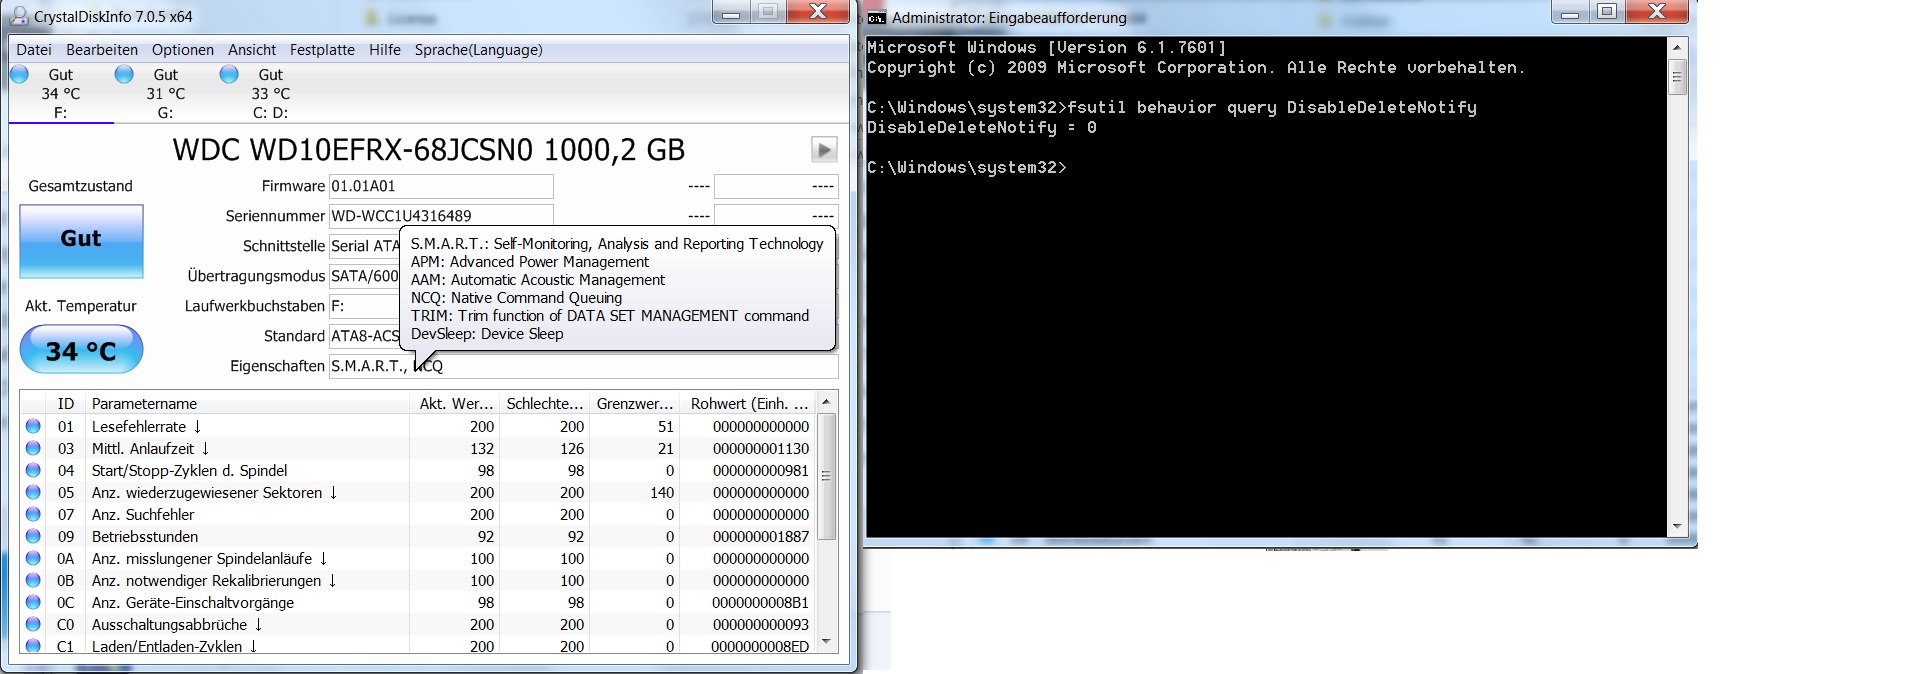The height and width of the screenshot is (674, 1920).
Task: Click the blue status orb for drive F:
Action: (x=19, y=74)
